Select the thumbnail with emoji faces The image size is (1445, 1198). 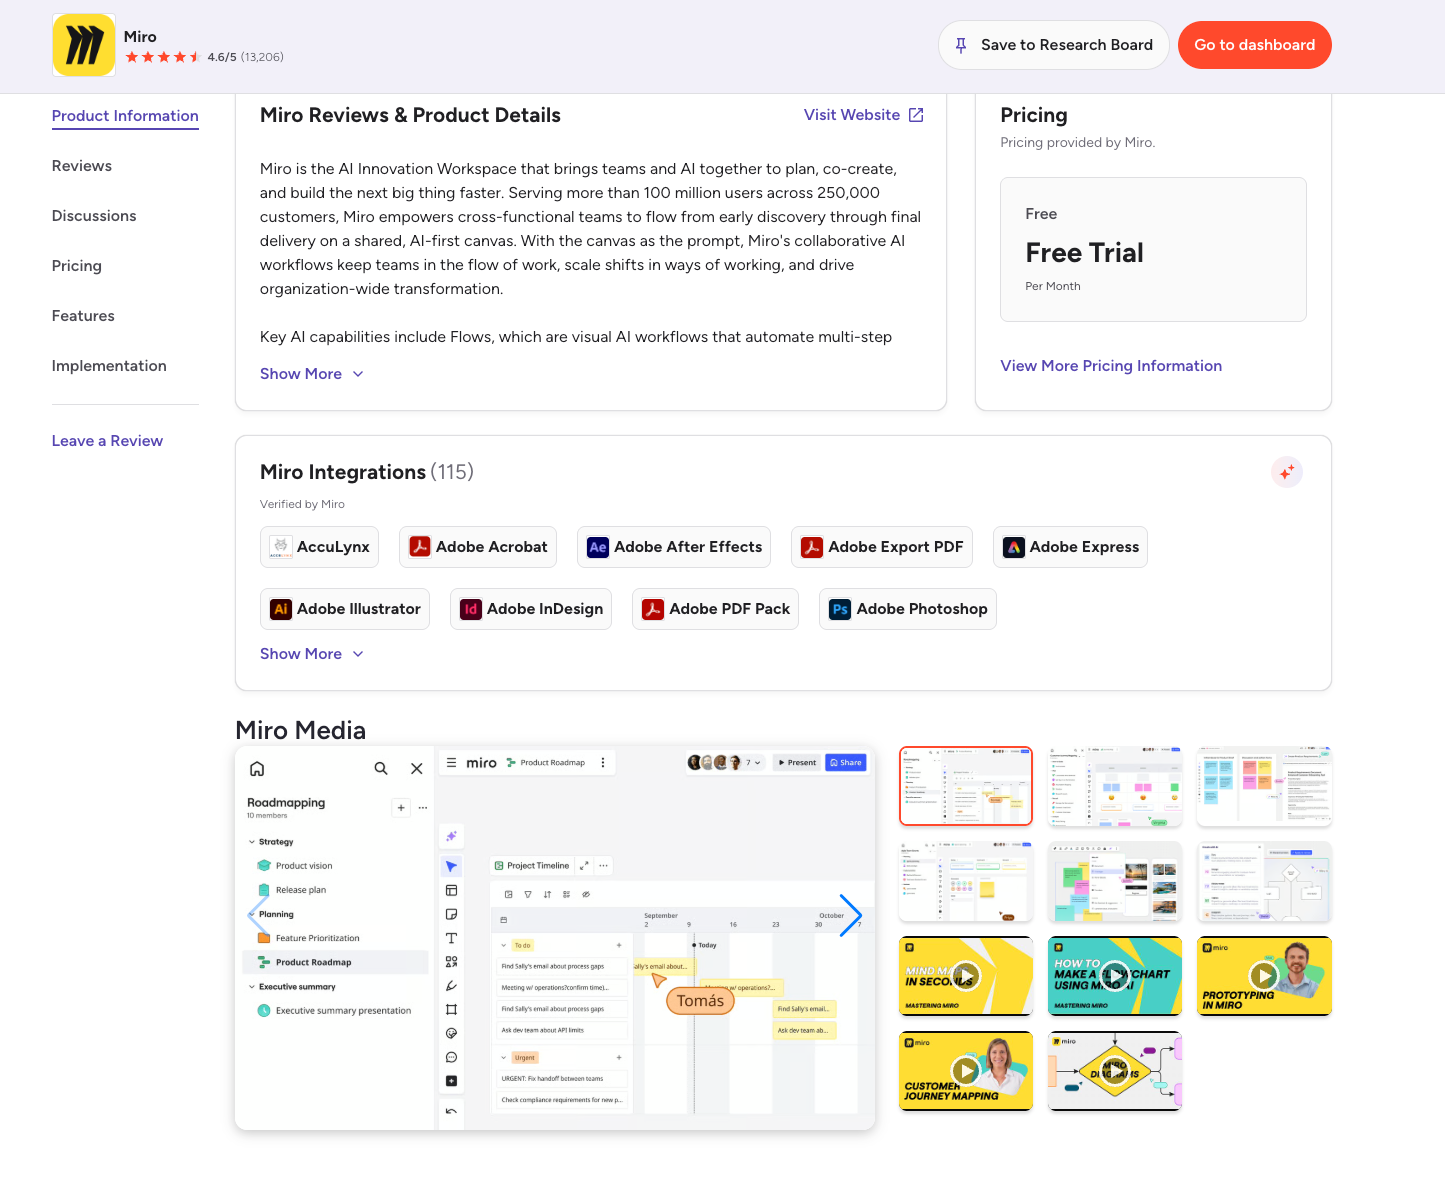(1115, 786)
